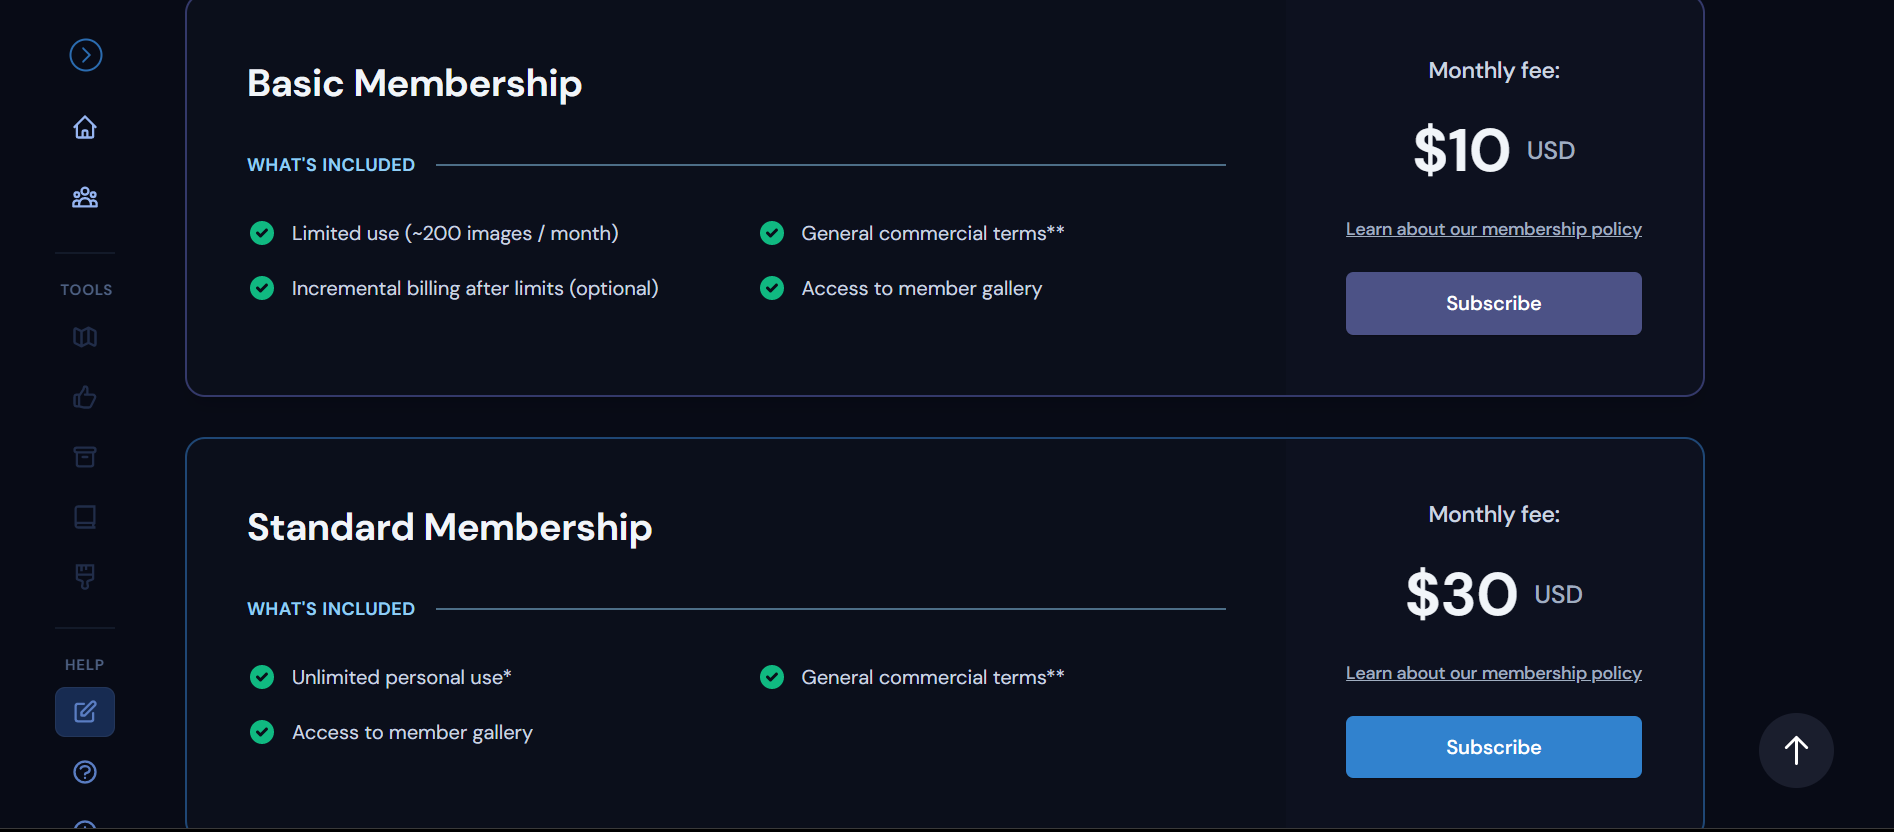The image size is (1894, 832).
Task: Subscribe to the Standard Membership
Action: pyautogui.click(x=1493, y=747)
